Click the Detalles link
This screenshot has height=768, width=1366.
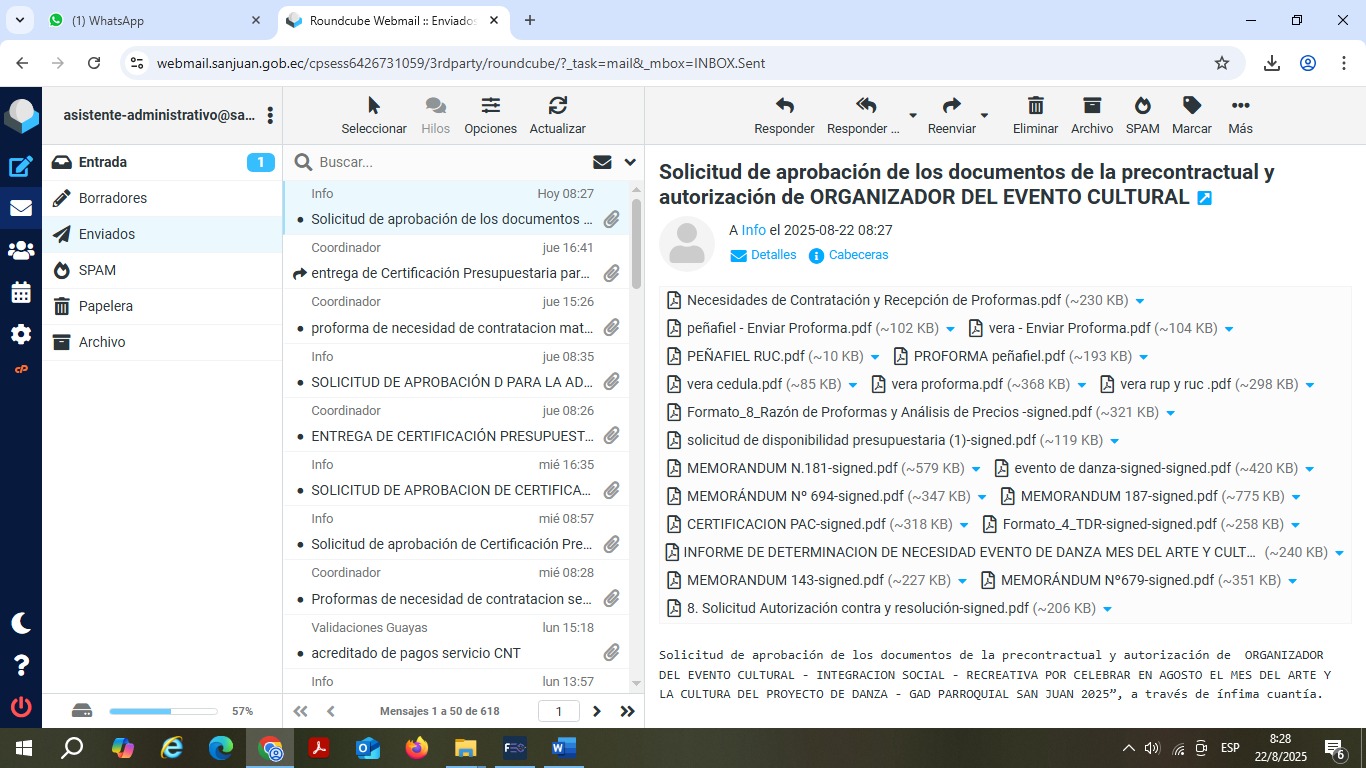coord(773,255)
